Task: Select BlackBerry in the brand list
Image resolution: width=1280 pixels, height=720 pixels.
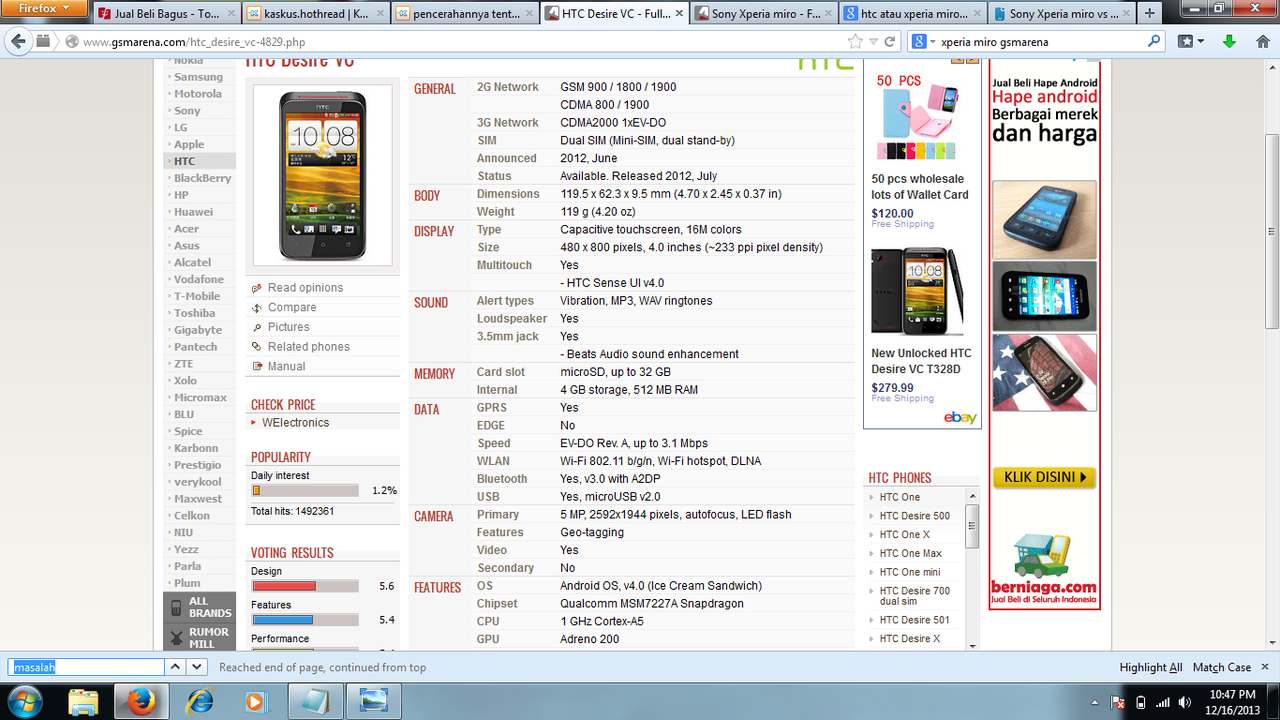Action: point(203,178)
